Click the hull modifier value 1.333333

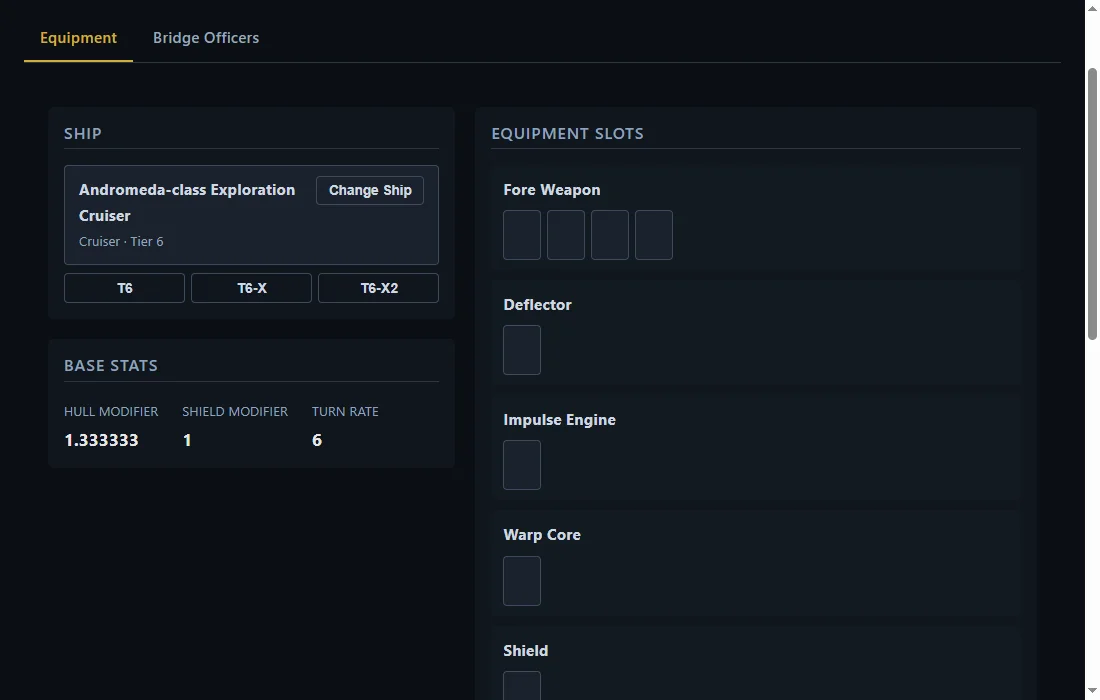(x=101, y=440)
